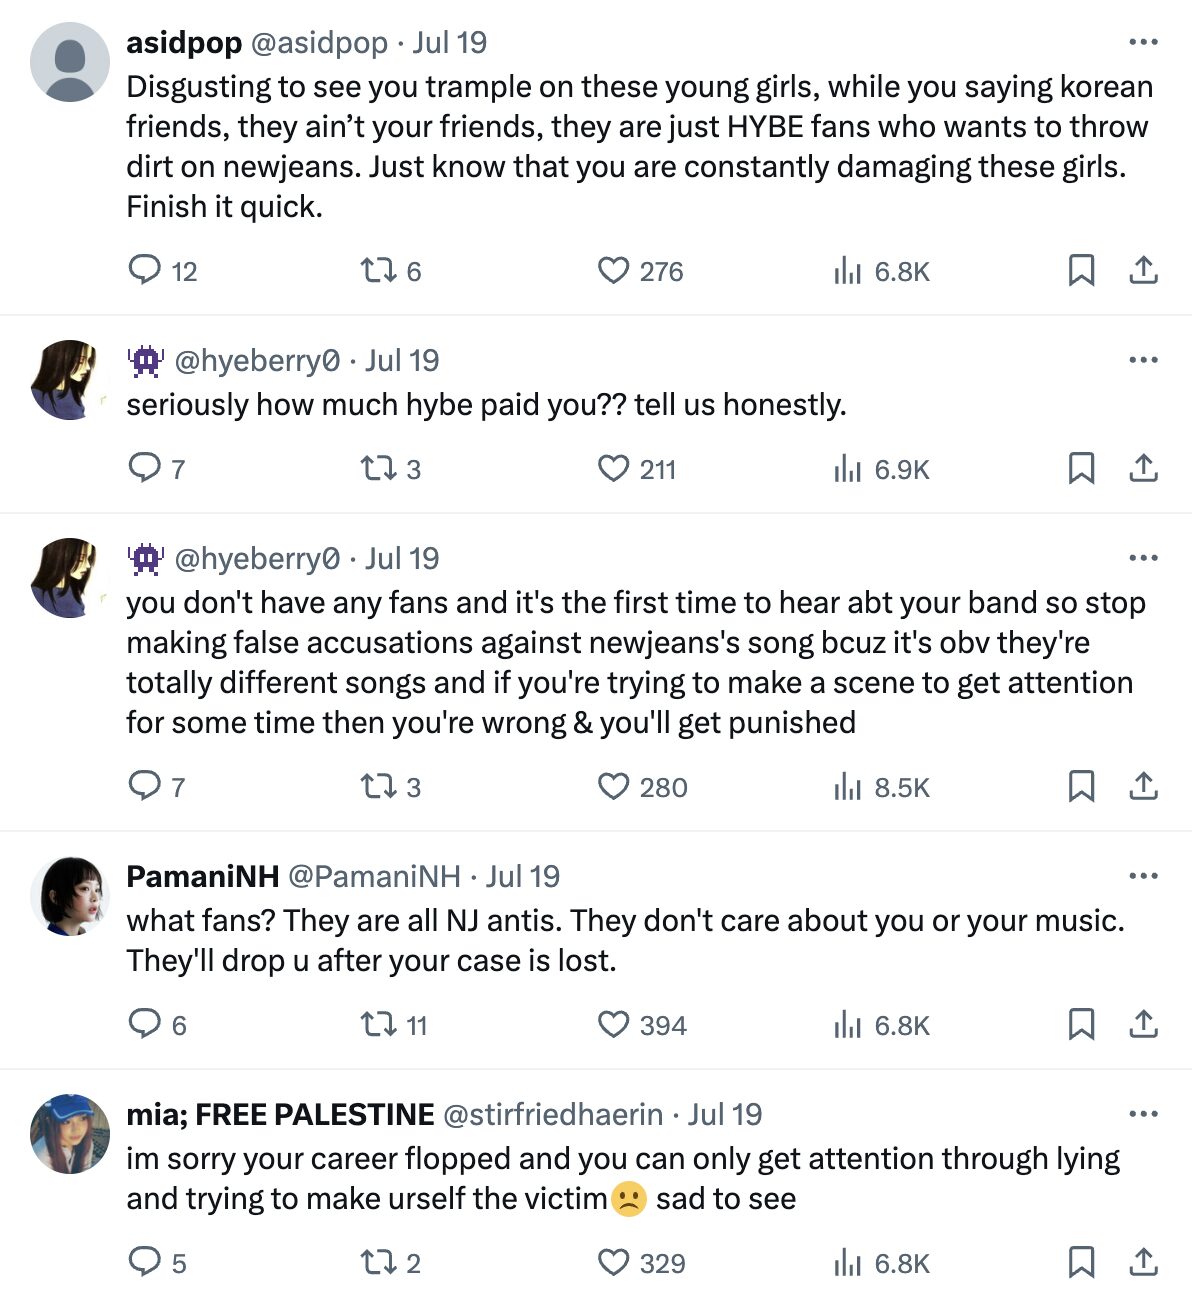Bookmark the tweet by stirfriedhaerin
1192x1304 pixels.
click(1081, 1262)
